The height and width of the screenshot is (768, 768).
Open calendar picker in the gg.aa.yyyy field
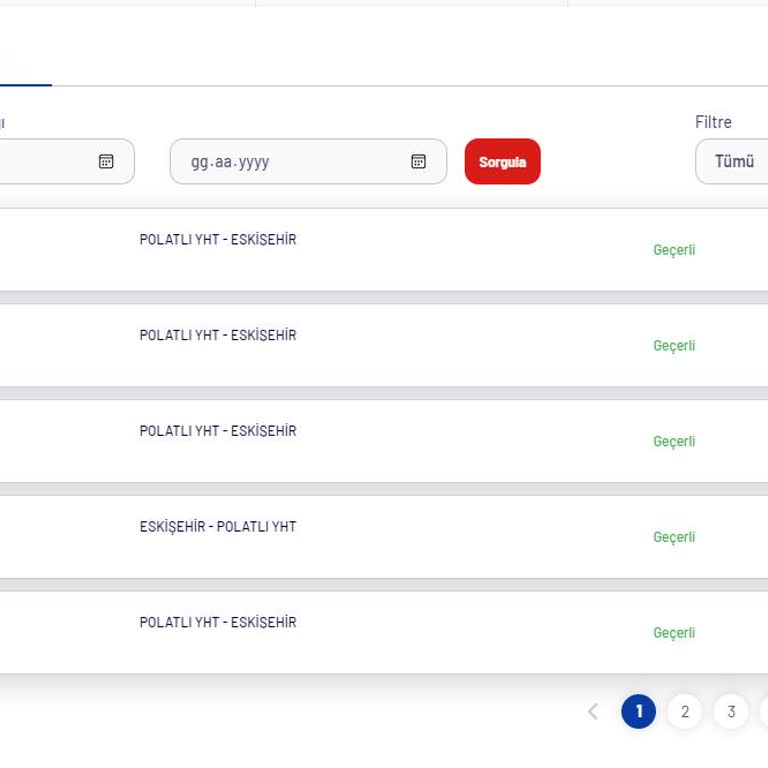pyautogui.click(x=419, y=162)
